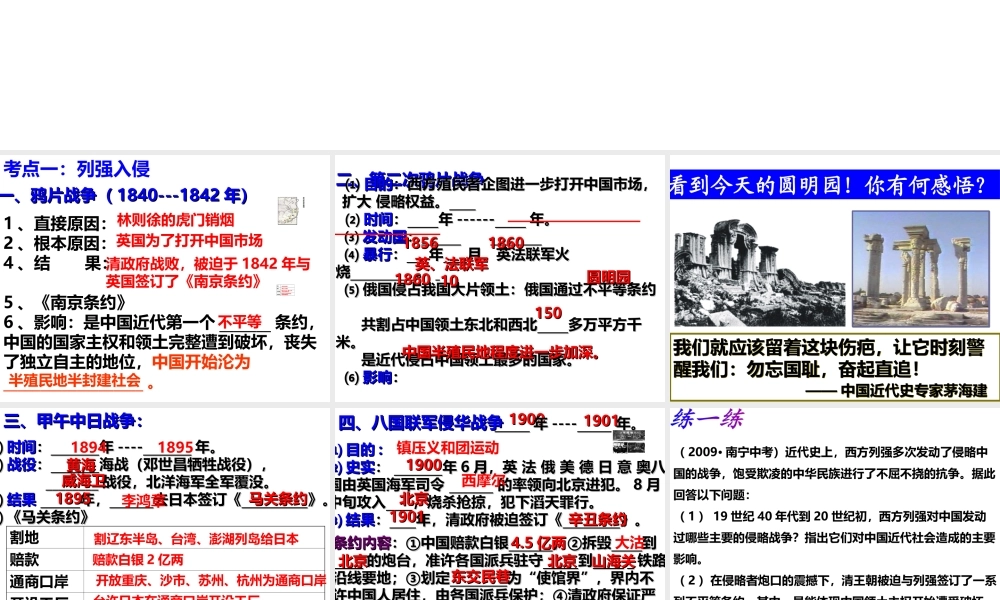The image size is (1000, 600).
Task: Select the blue label (6) 影响
Action: tap(371, 378)
